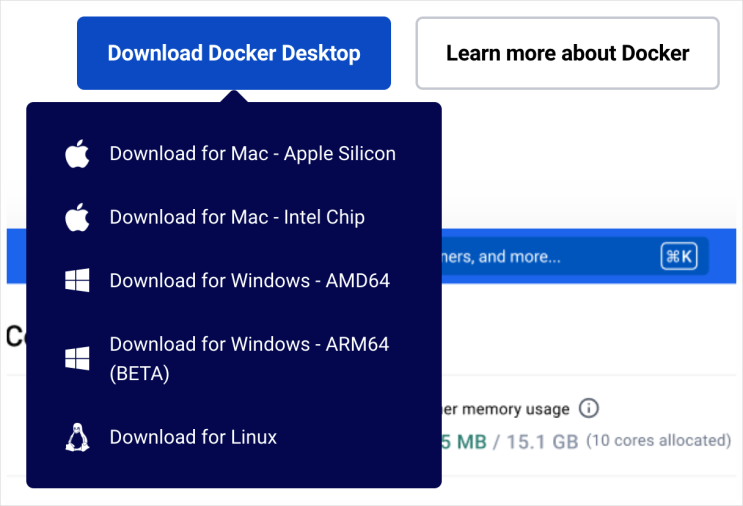The image size is (743, 506).
Task: Click the ⌘K keyboard shortcut badge
Action: 679,257
